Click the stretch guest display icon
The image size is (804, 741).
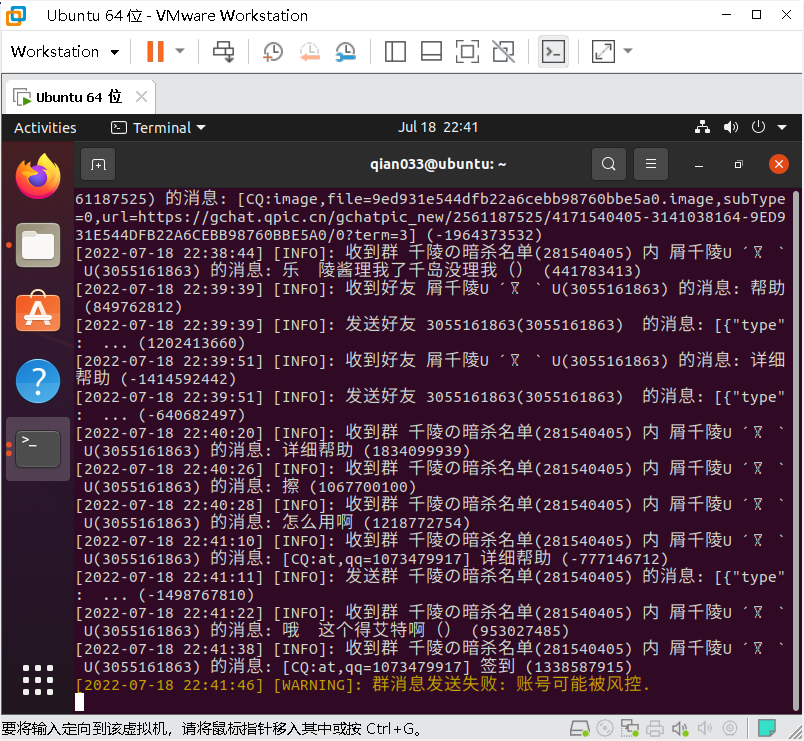pyautogui.click(x=603, y=51)
